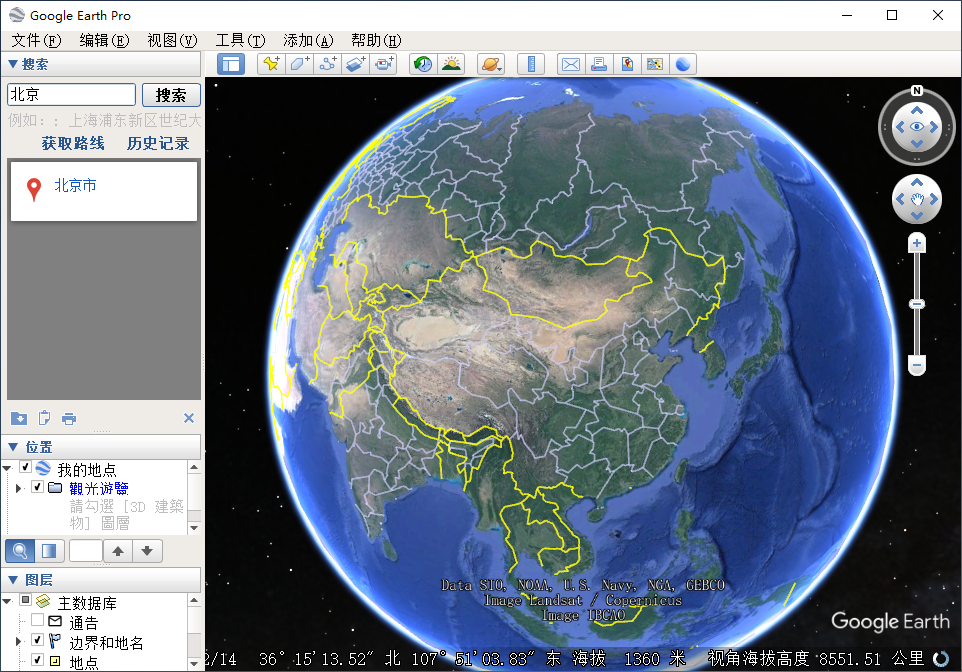This screenshot has height=672, width=962.
Task: Toggle 我的地点 checkbox
Action: pyautogui.click(x=26, y=467)
